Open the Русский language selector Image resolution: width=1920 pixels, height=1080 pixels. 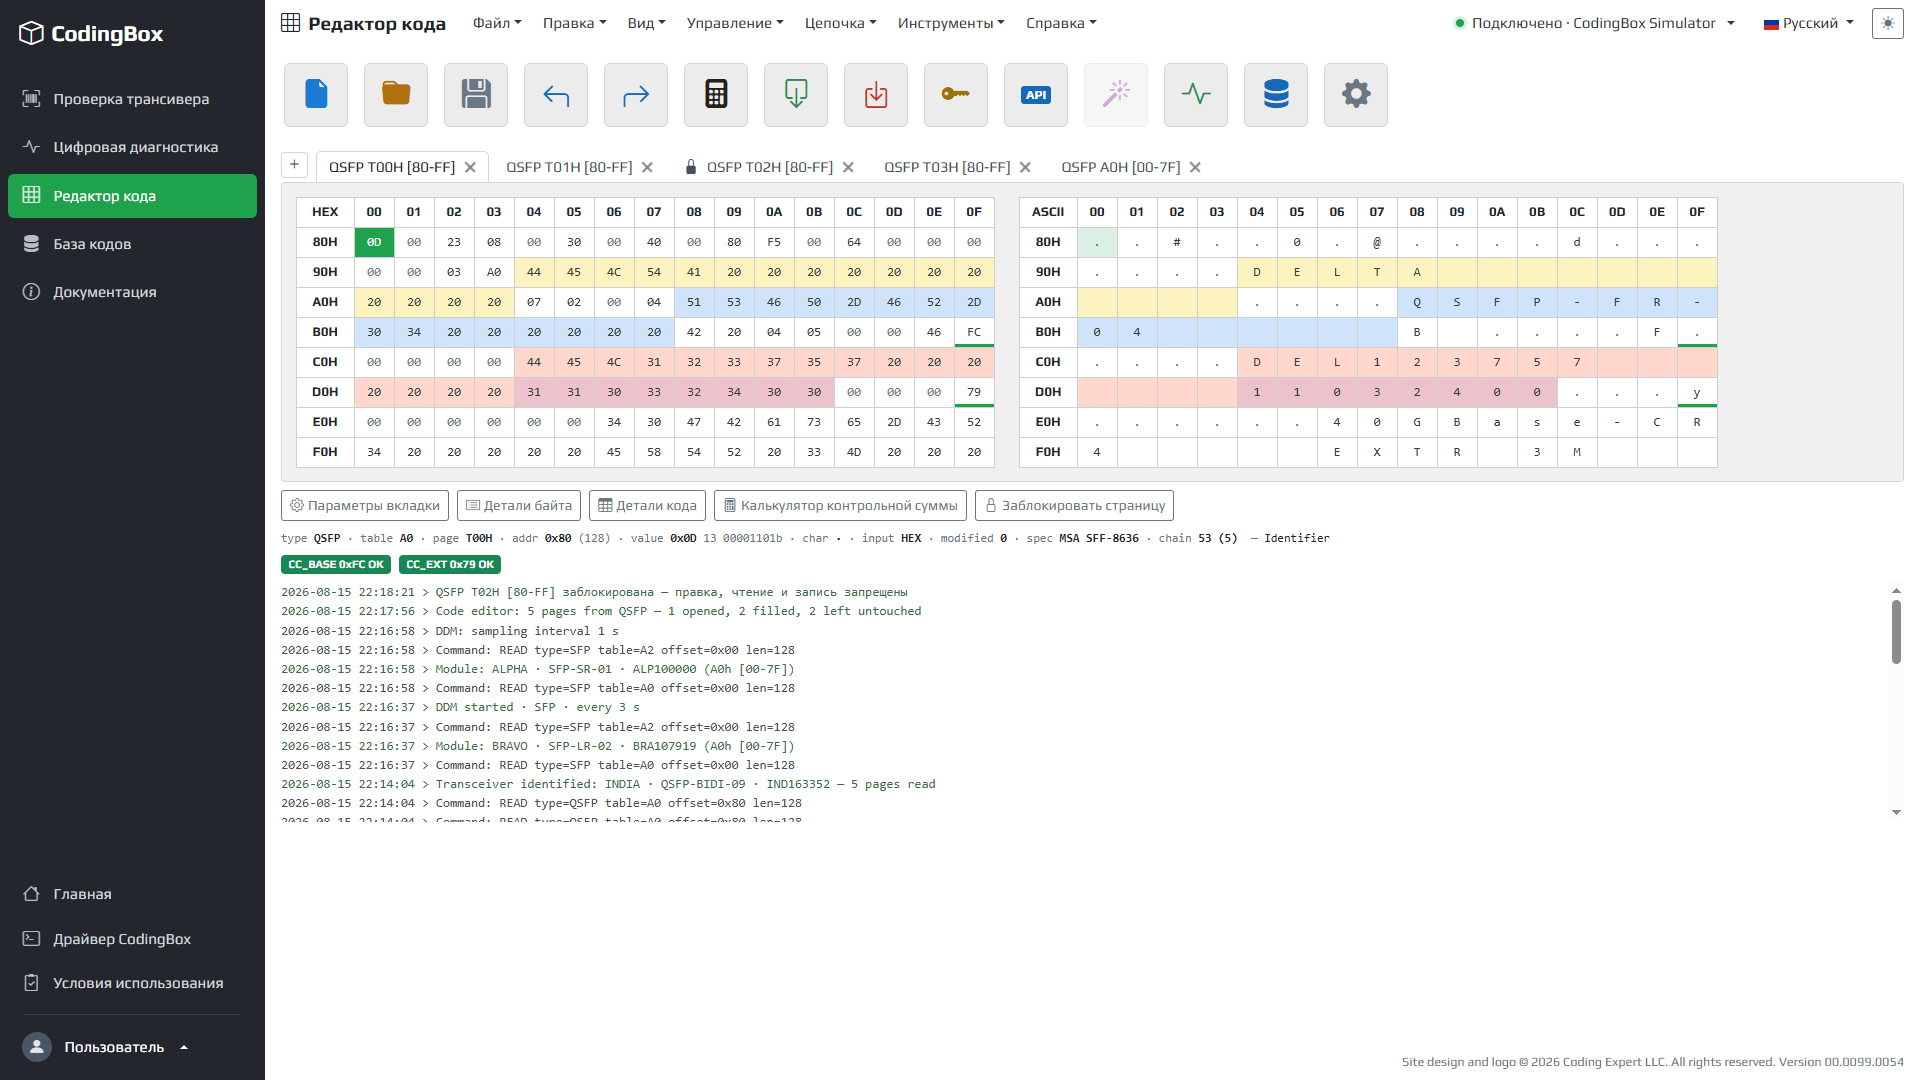coord(1808,23)
